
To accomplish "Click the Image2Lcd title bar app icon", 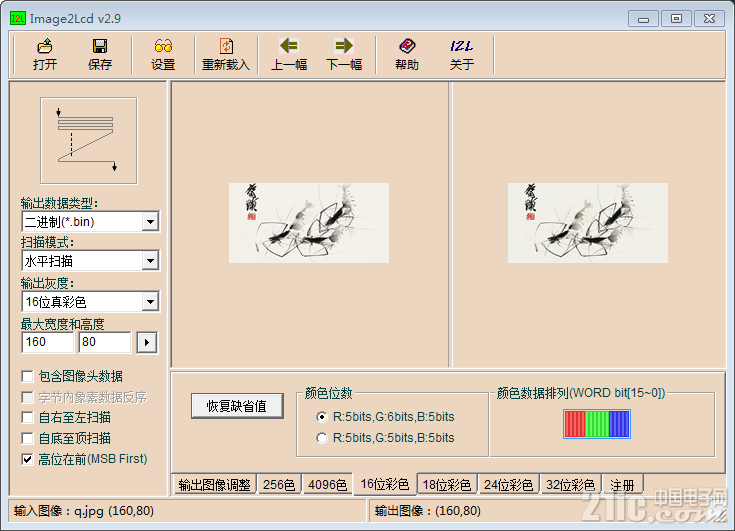I will [x=18, y=18].
